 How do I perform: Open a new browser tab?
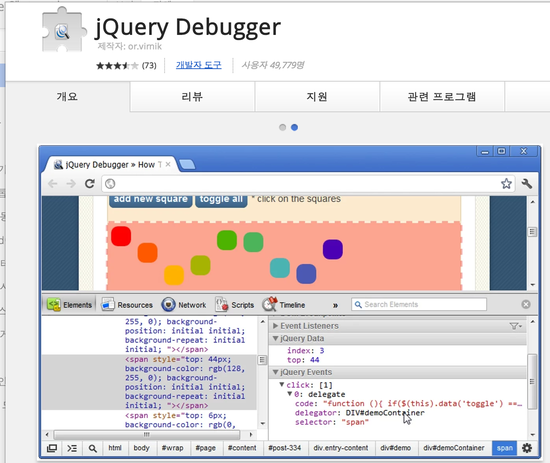[187, 164]
